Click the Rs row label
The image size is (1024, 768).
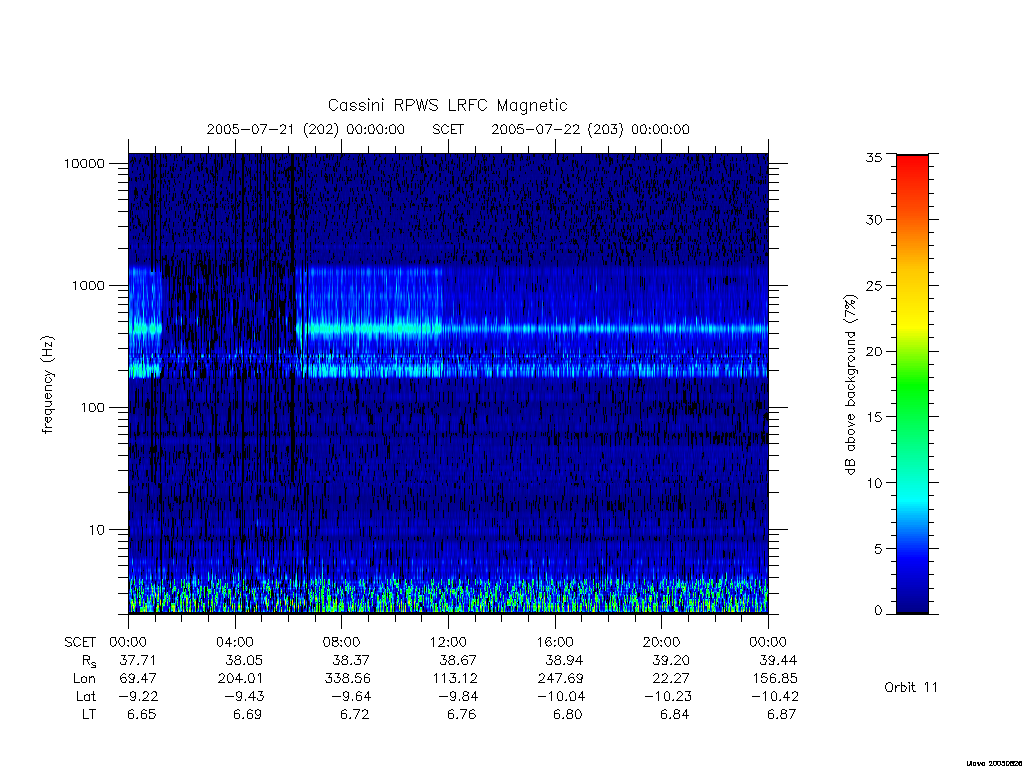tap(87, 662)
